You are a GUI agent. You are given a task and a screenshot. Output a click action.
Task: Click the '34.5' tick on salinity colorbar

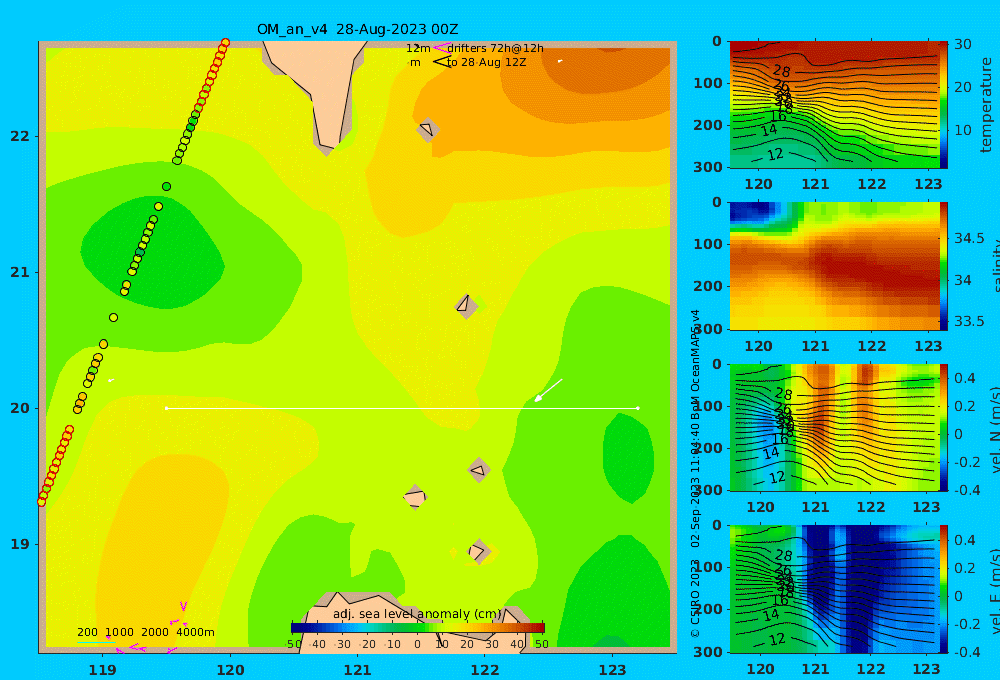click(x=969, y=238)
